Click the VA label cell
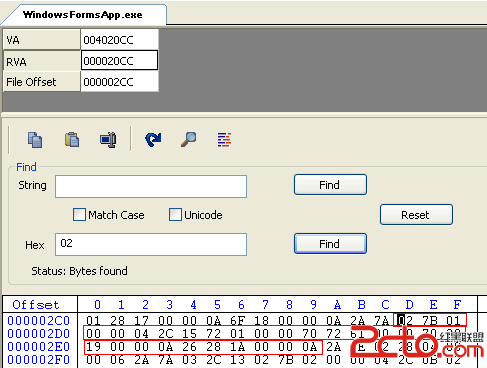The width and height of the screenshot is (487, 368). tap(41, 40)
